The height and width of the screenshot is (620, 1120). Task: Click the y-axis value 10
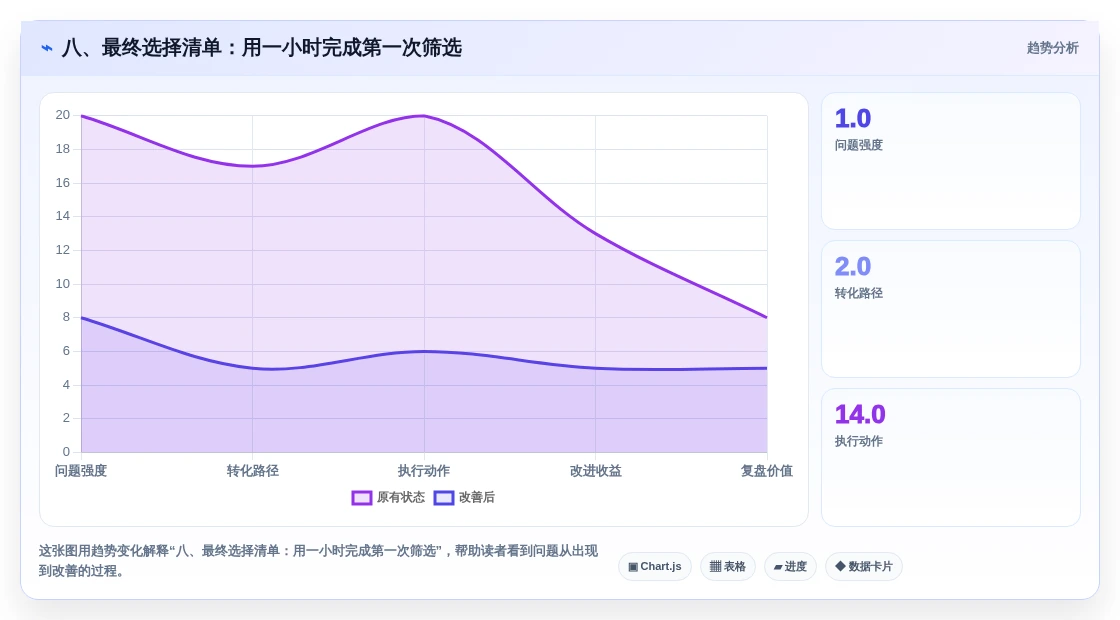(x=63, y=284)
